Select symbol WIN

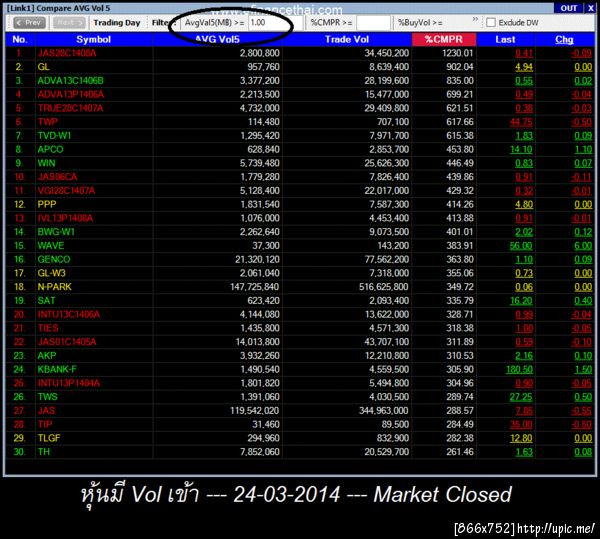click(46, 163)
